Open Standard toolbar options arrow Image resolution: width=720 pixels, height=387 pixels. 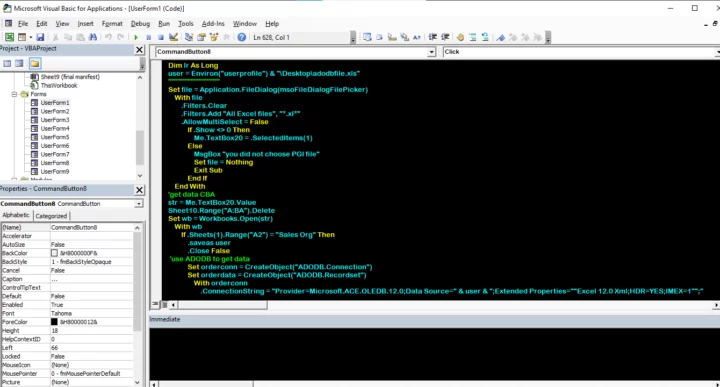[353, 38]
